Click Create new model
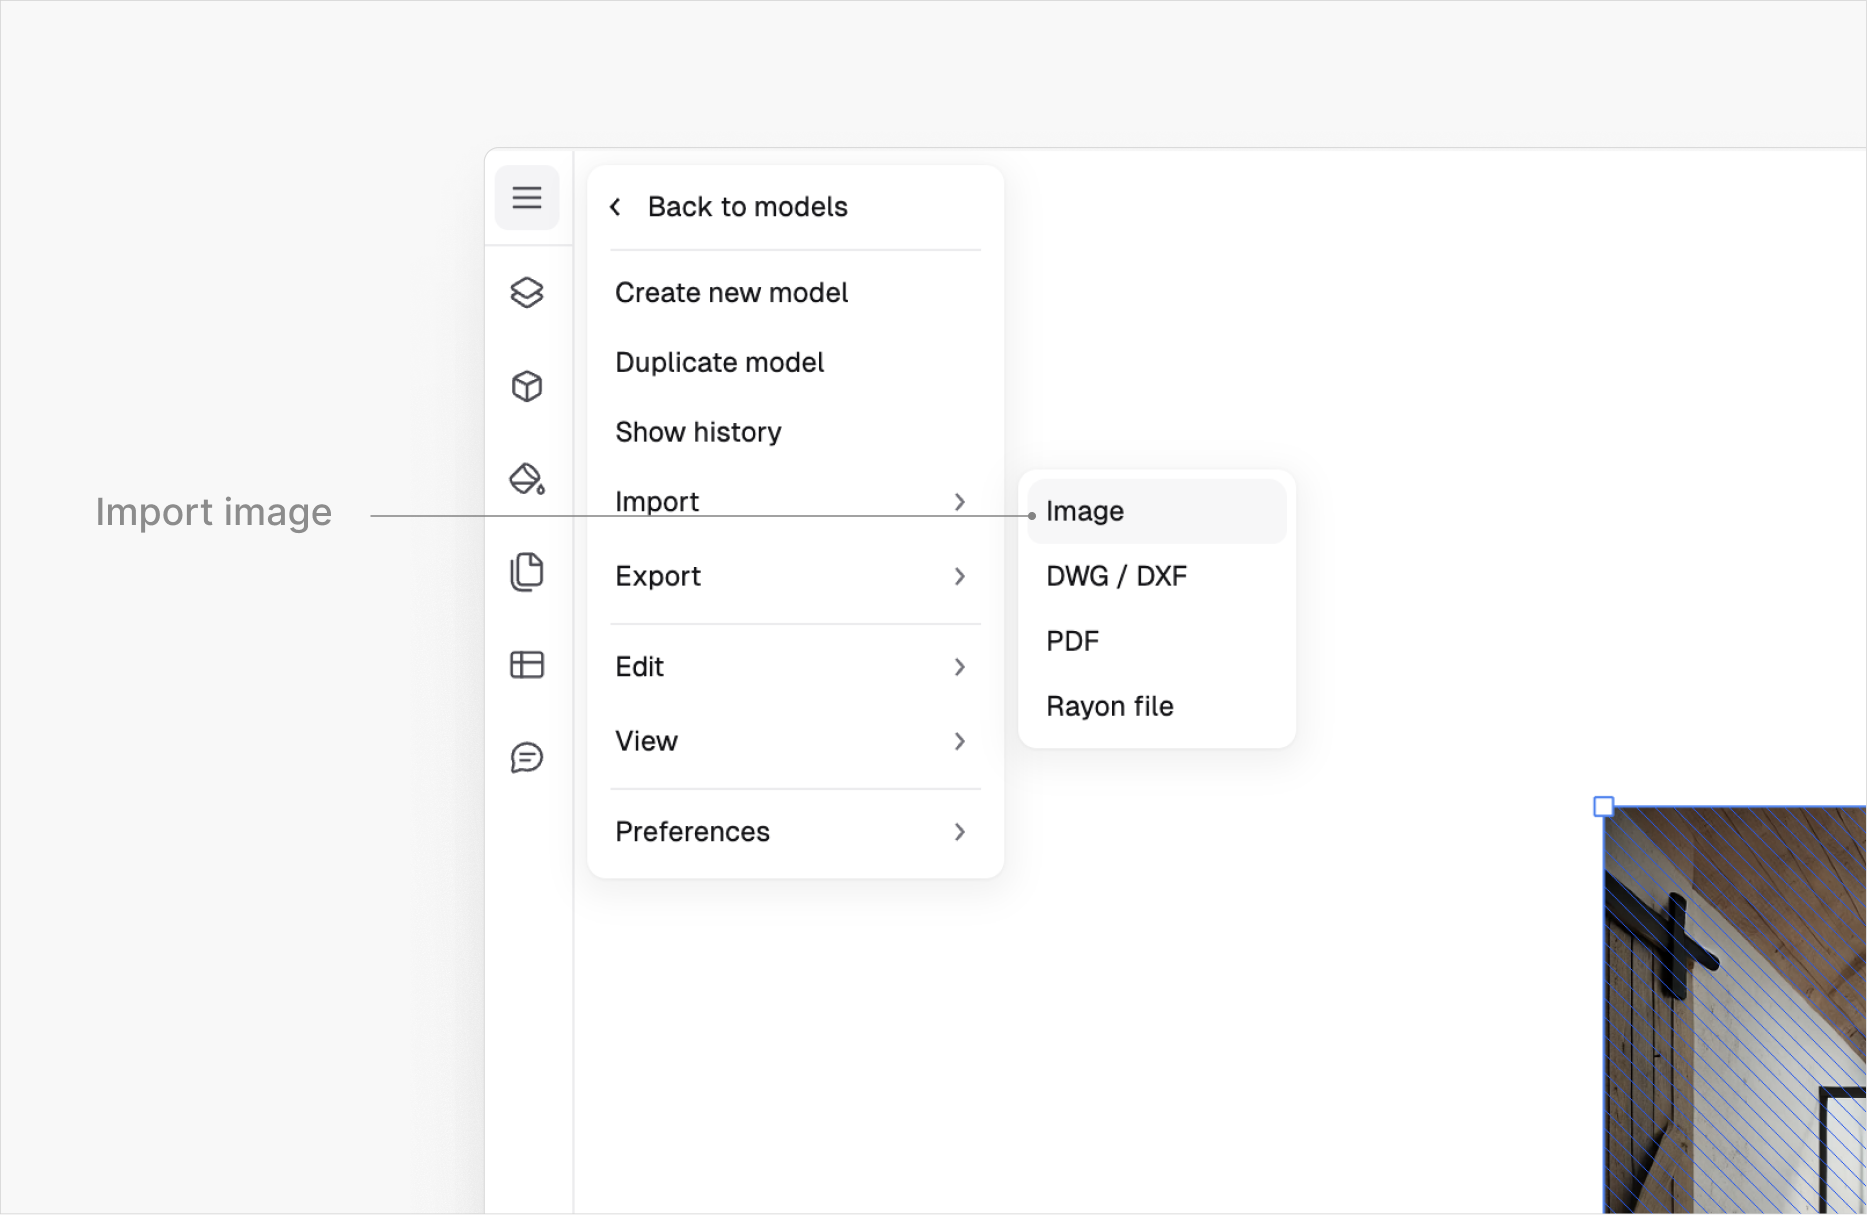The width and height of the screenshot is (1867, 1215). tap(731, 293)
